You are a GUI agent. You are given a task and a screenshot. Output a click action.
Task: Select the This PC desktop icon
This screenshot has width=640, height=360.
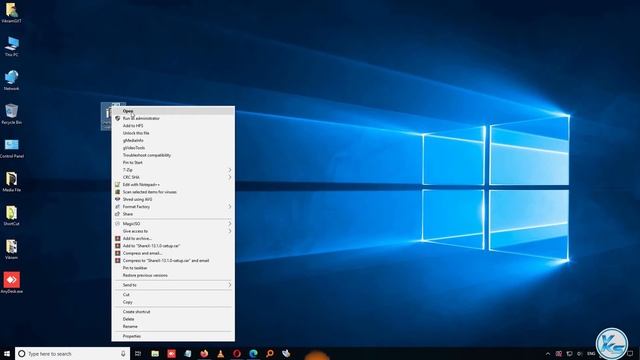(11, 46)
